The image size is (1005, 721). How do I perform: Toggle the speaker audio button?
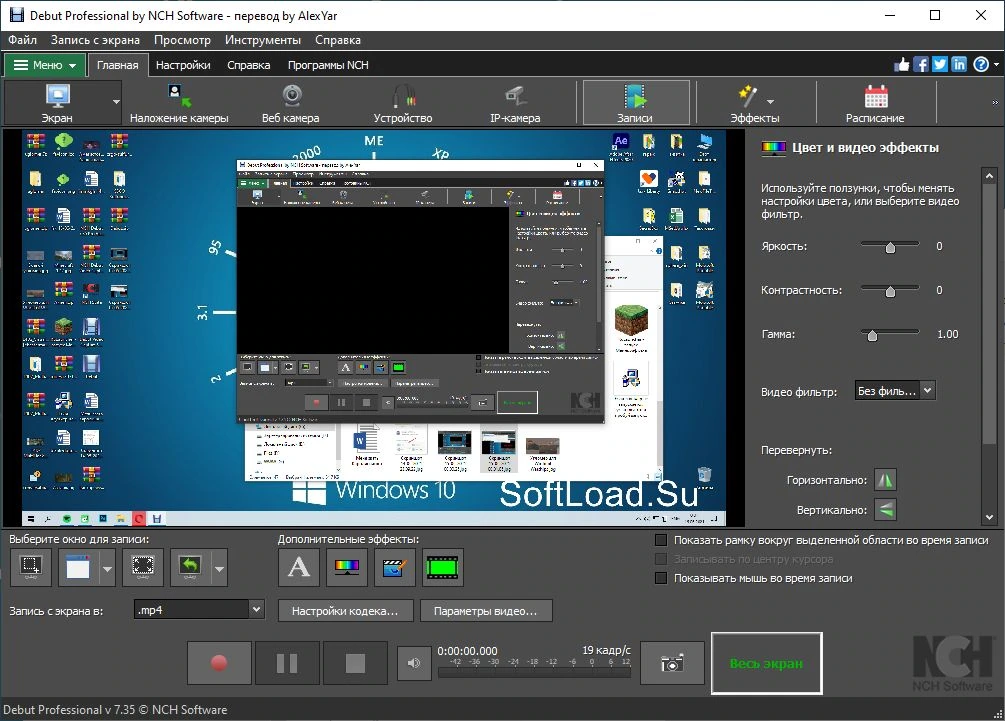(x=414, y=663)
